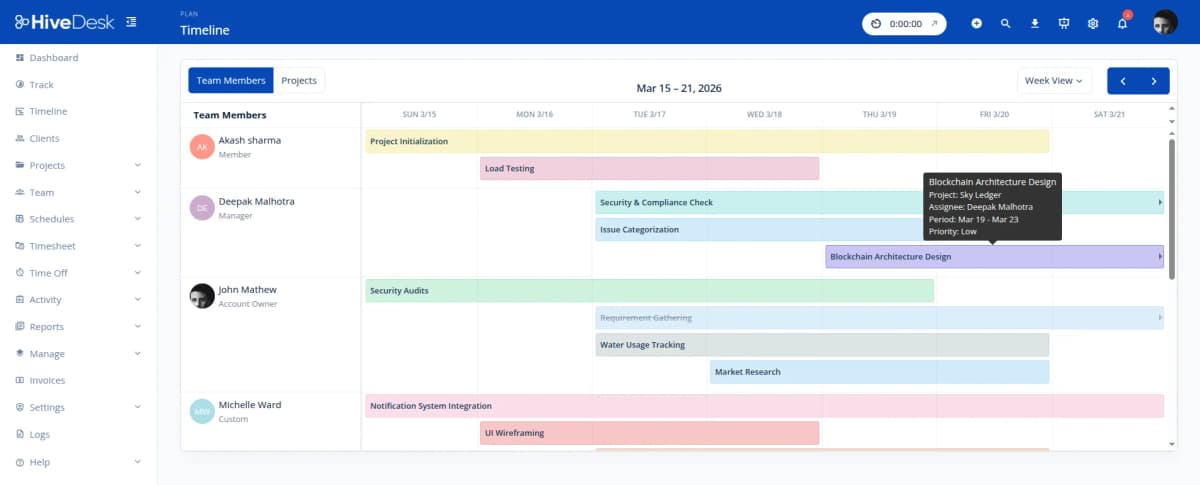Viewport: 1200px width, 485px height.
Task: Open the Market Research task bar
Action: click(x=880, y=372)
